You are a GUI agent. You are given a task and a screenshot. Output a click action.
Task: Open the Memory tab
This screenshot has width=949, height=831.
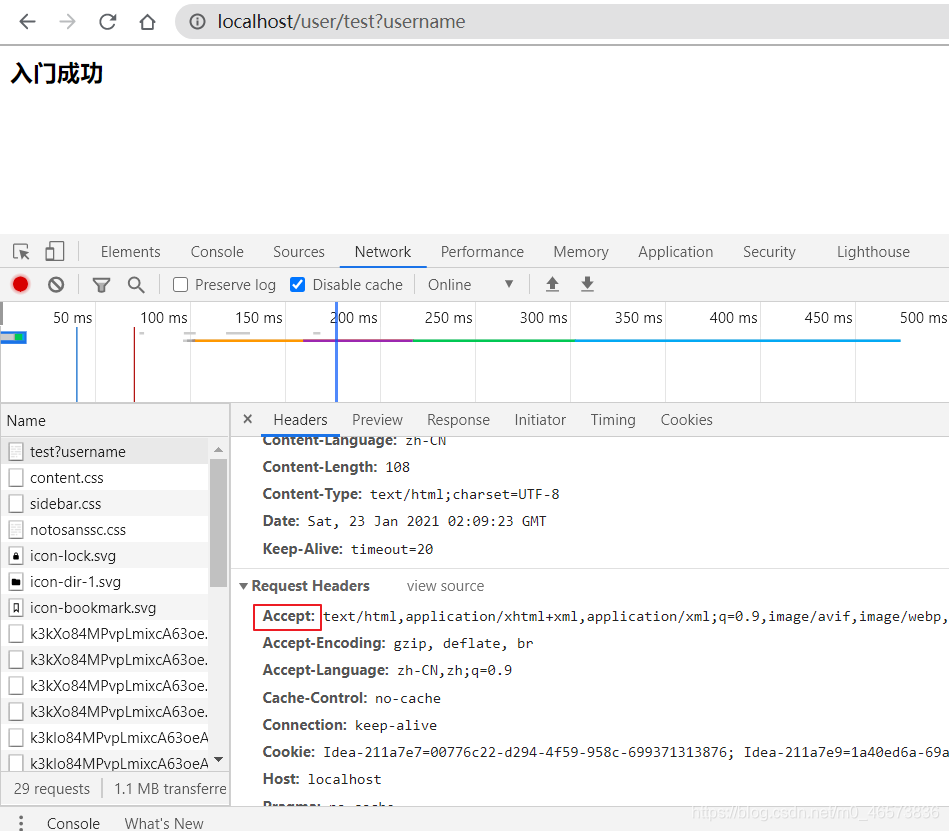(581, 252)
